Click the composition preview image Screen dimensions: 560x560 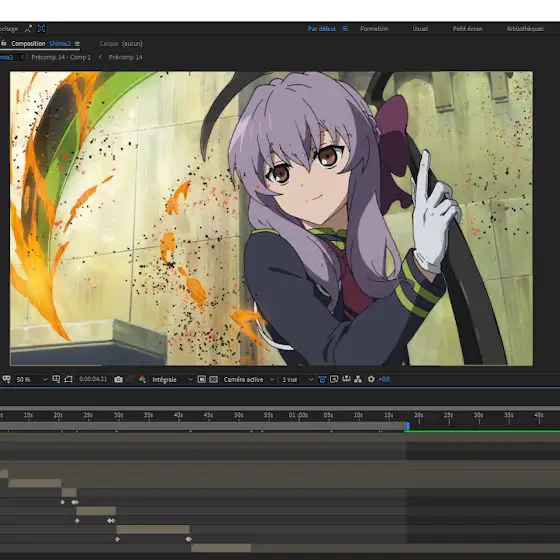(271, 219)
